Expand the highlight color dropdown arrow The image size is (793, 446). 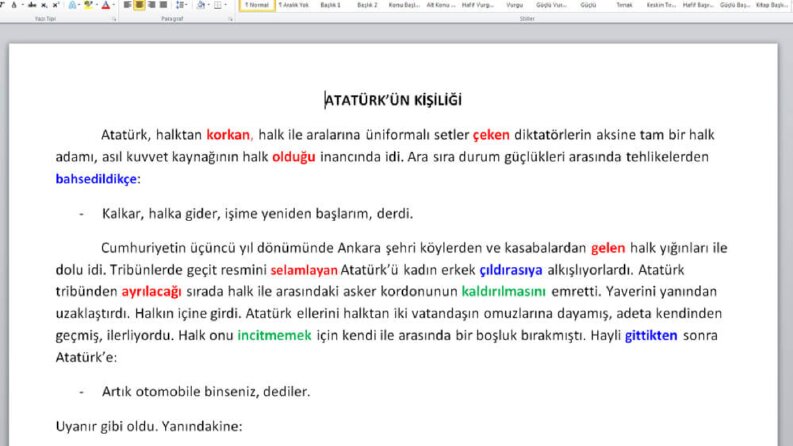coord(97,5)
